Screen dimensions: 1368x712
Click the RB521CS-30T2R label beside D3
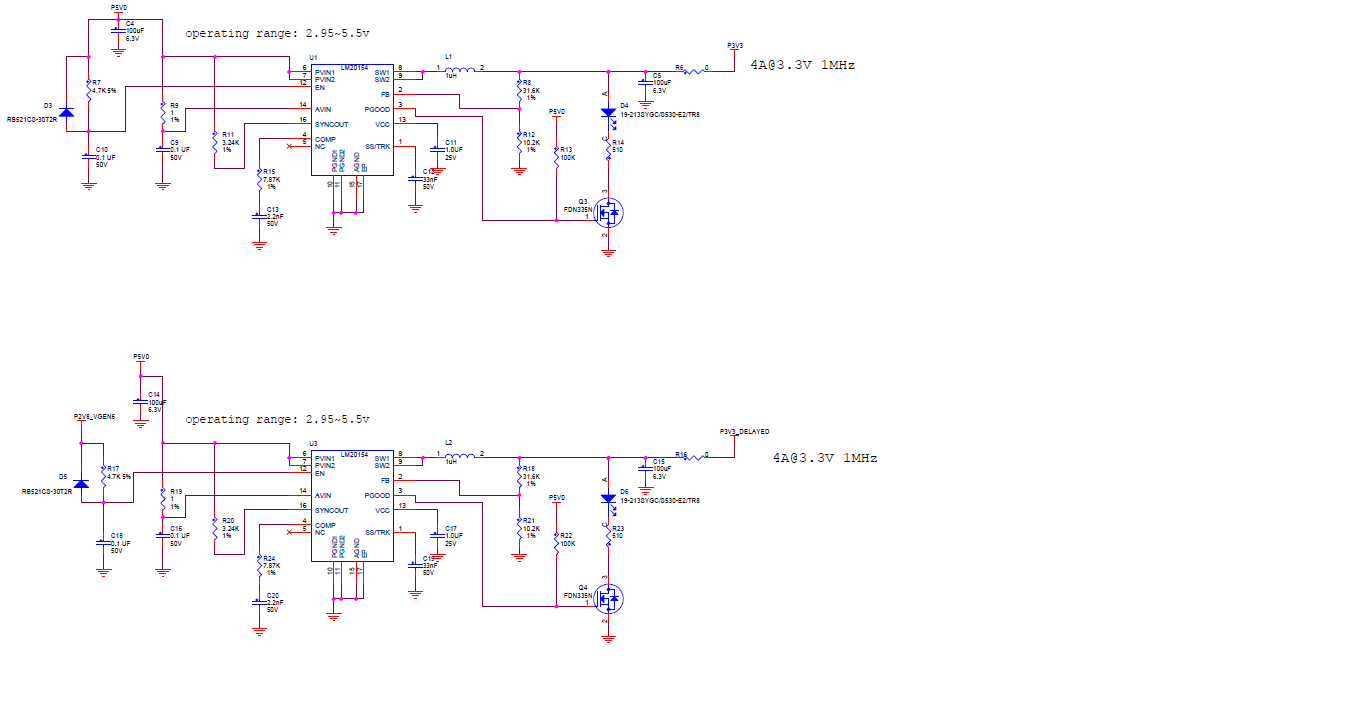click(x=31, y=118)
